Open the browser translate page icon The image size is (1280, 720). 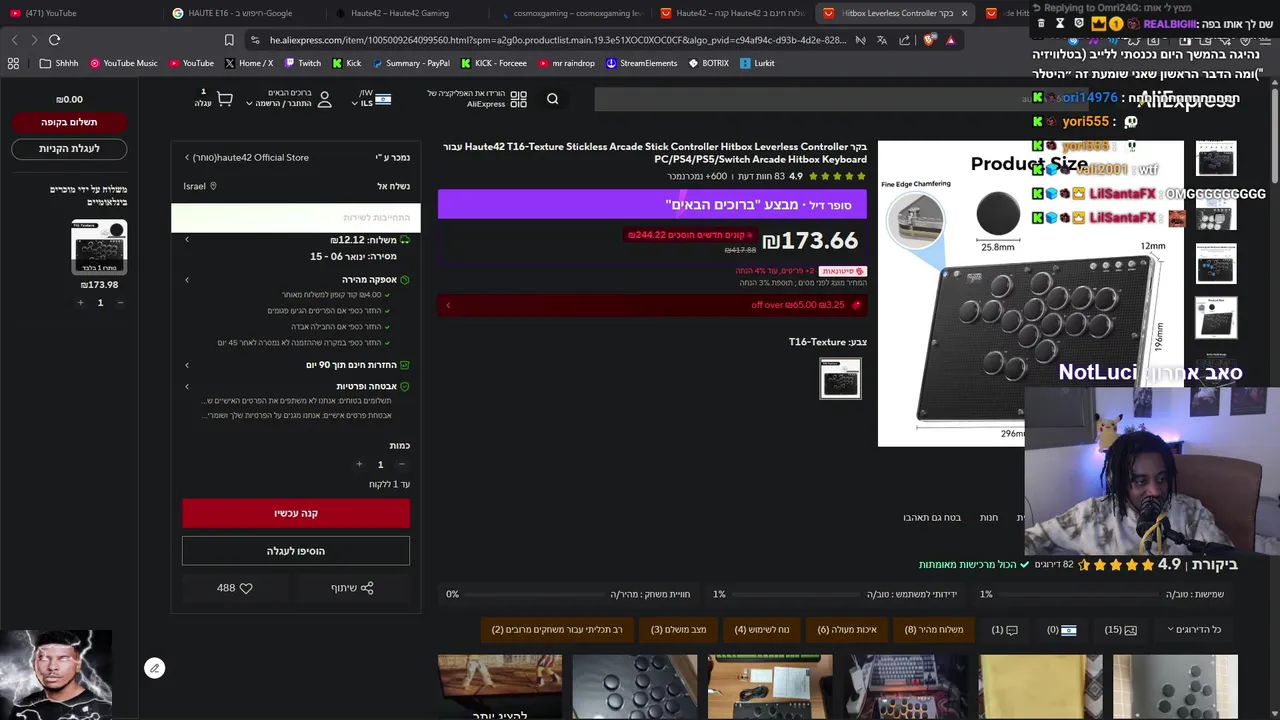[881, 40]
